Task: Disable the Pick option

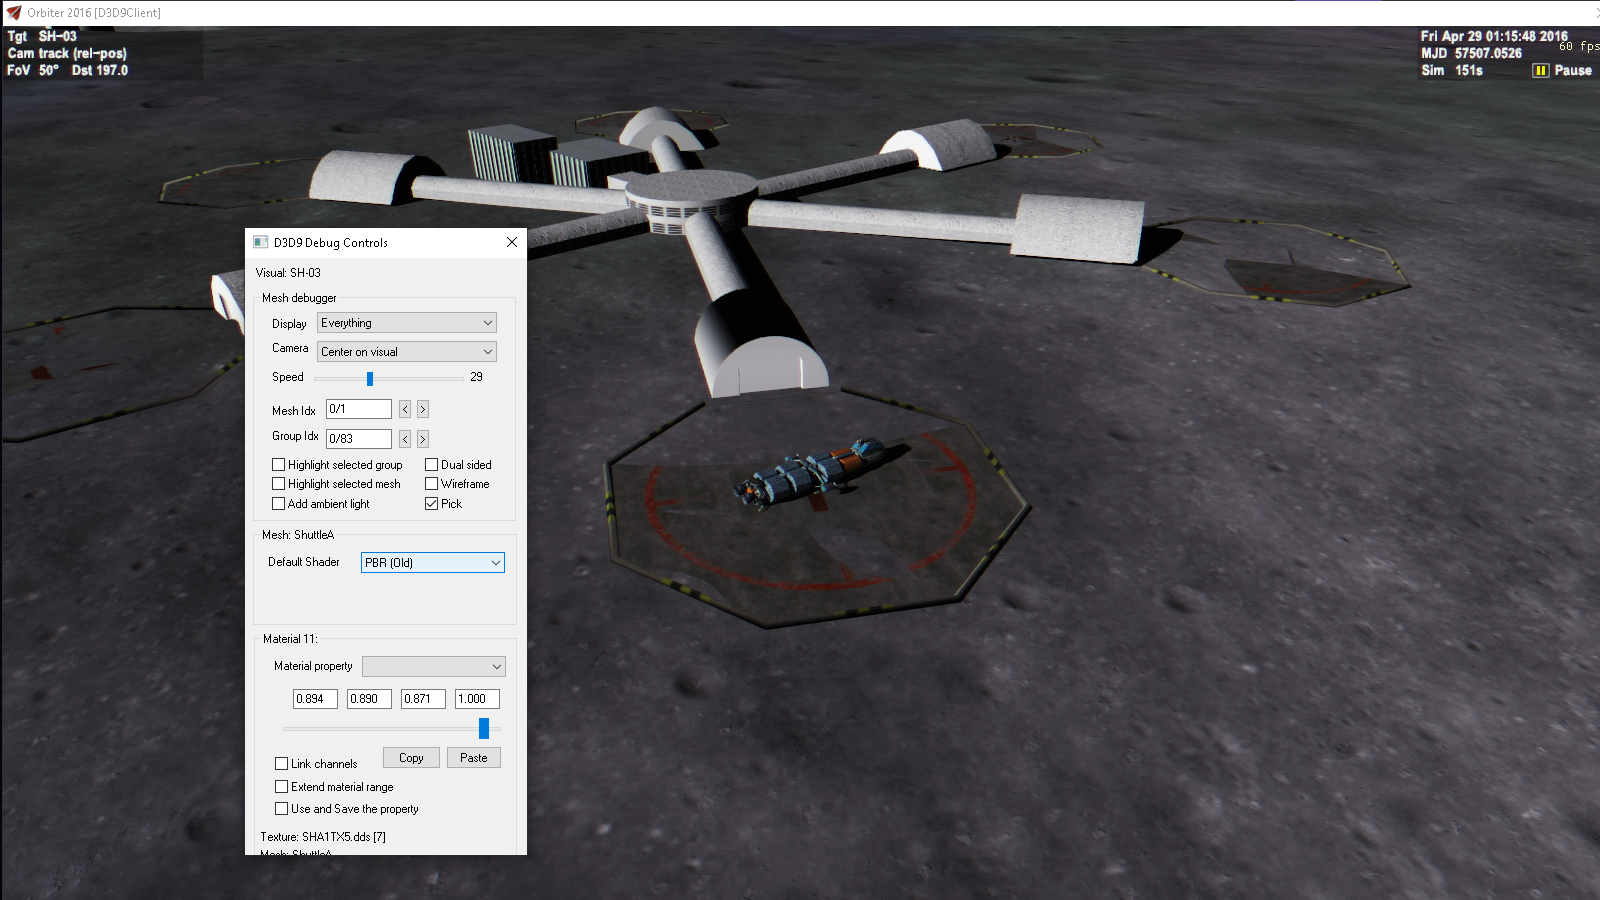Action: (x=430, y=503)
